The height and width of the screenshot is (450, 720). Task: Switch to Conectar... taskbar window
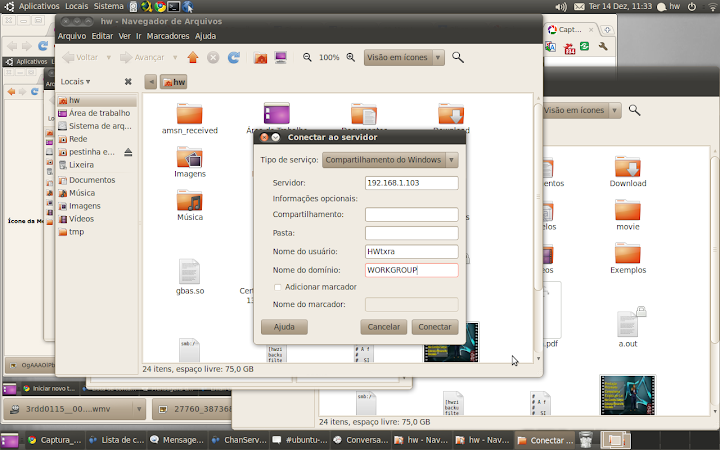545,440
